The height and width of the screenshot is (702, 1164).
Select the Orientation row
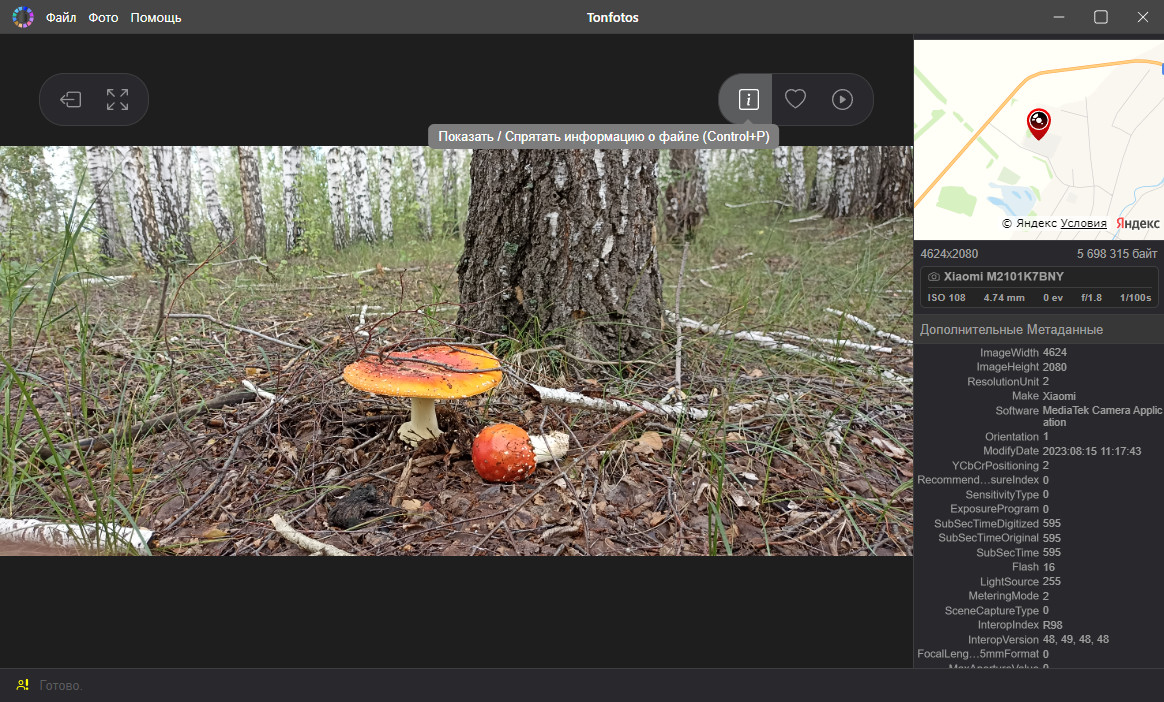(1039, 436)
